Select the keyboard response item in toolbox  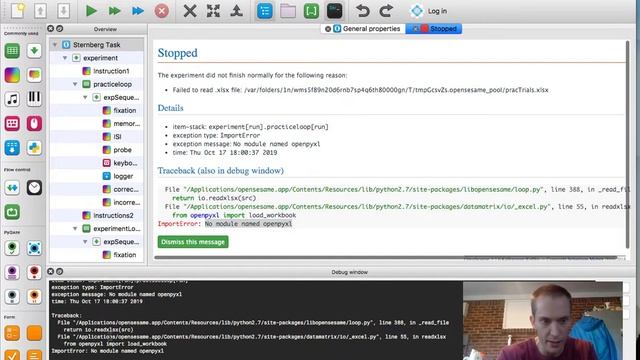[12, 123]
